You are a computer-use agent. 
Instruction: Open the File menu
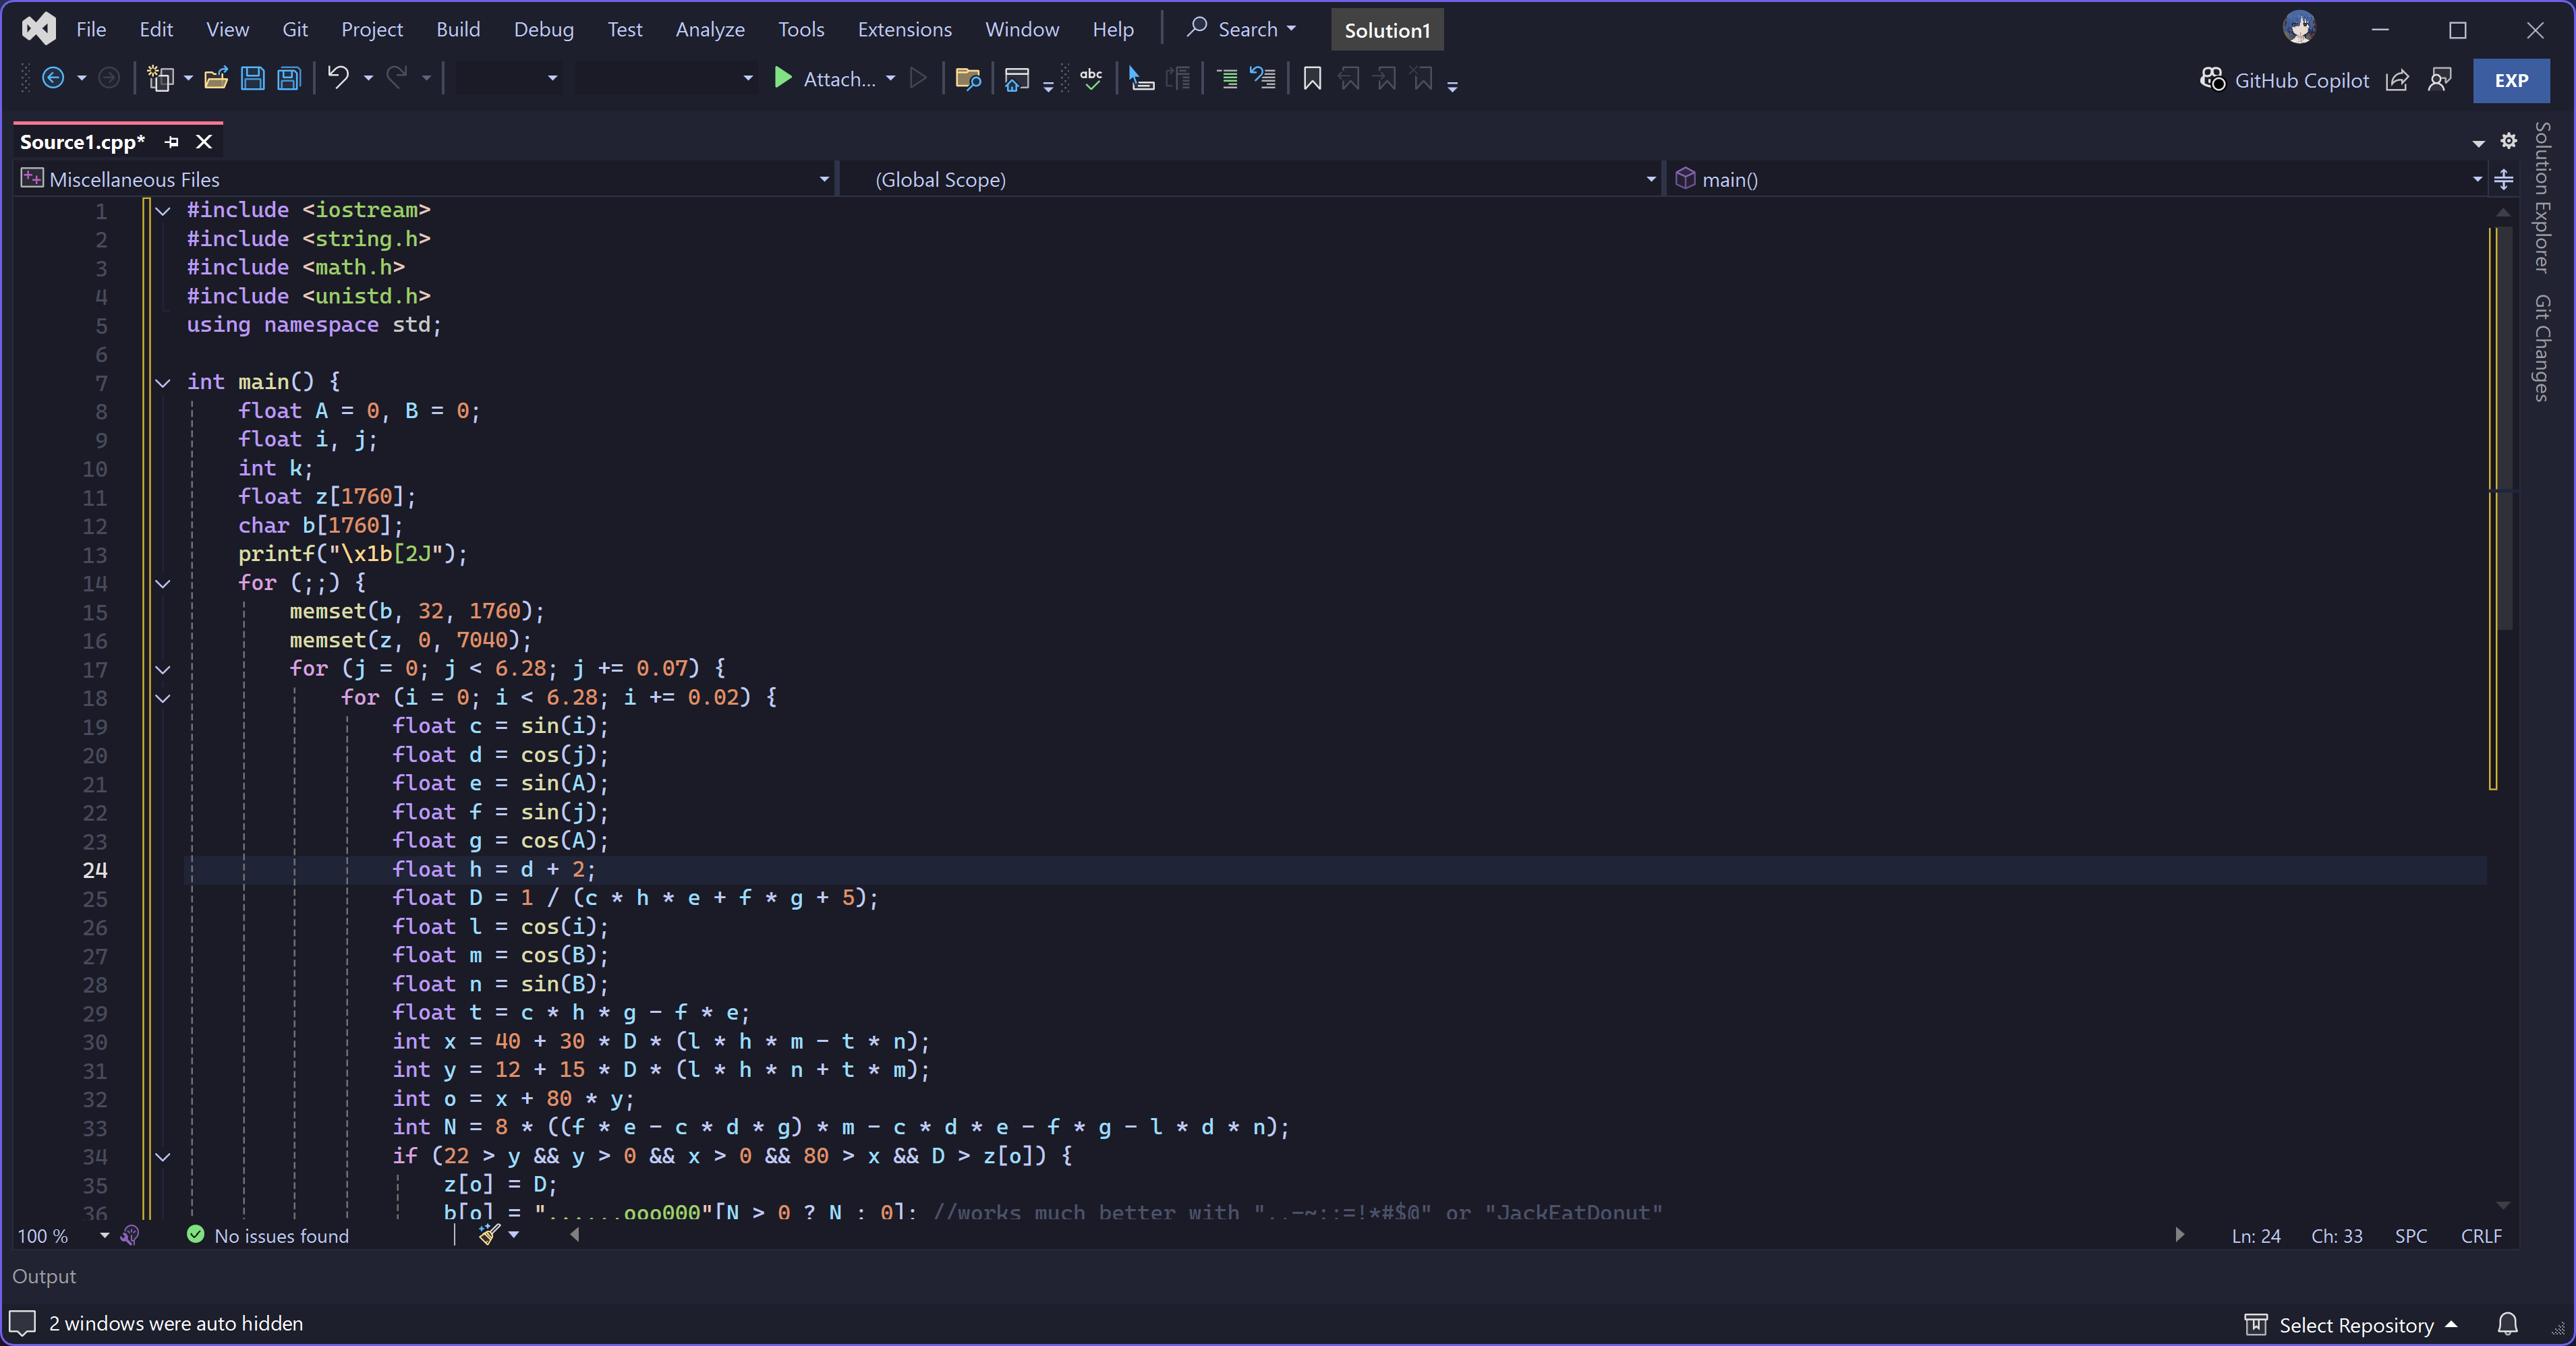click(91, 29)
